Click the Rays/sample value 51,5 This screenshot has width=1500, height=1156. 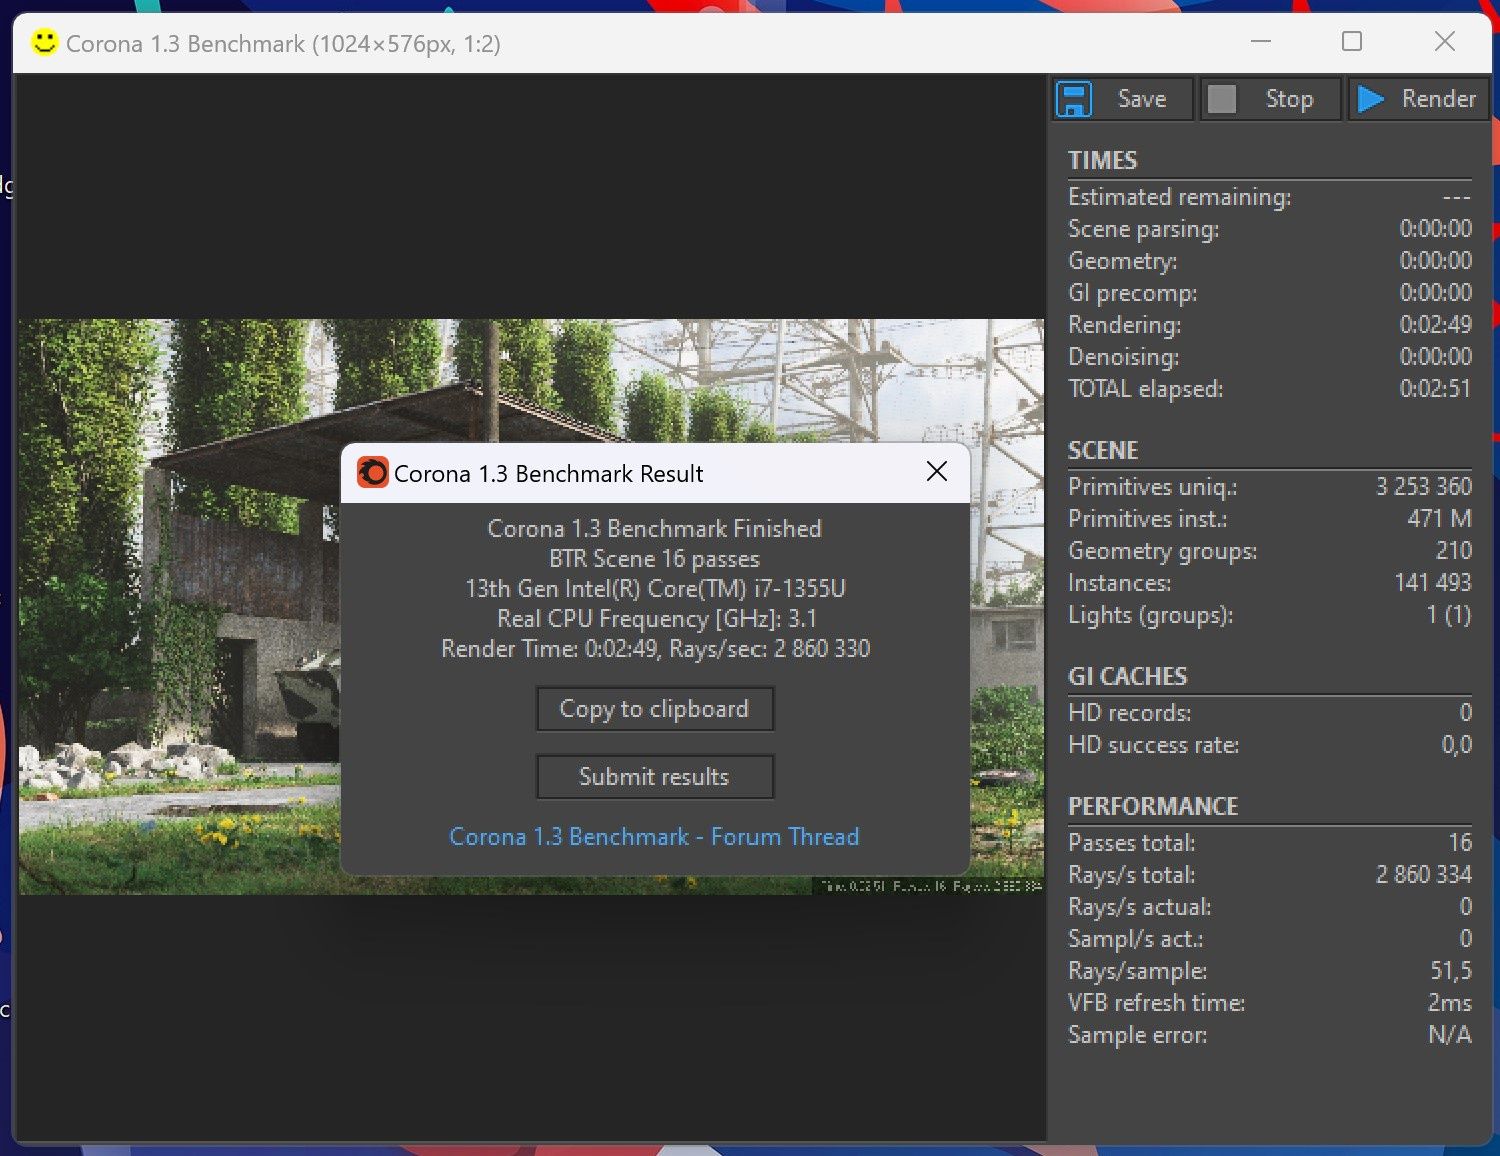coord(1451,971)
